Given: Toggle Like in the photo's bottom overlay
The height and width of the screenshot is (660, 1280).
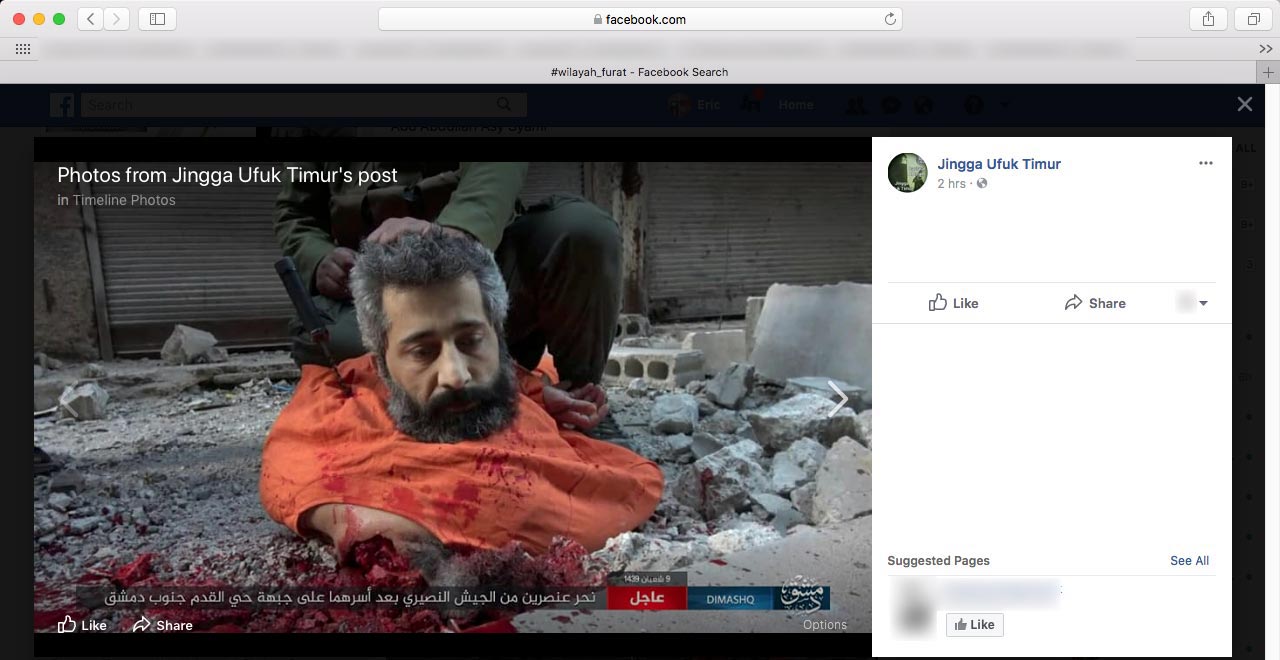Looking at the screenshot, I should (82, 625).
